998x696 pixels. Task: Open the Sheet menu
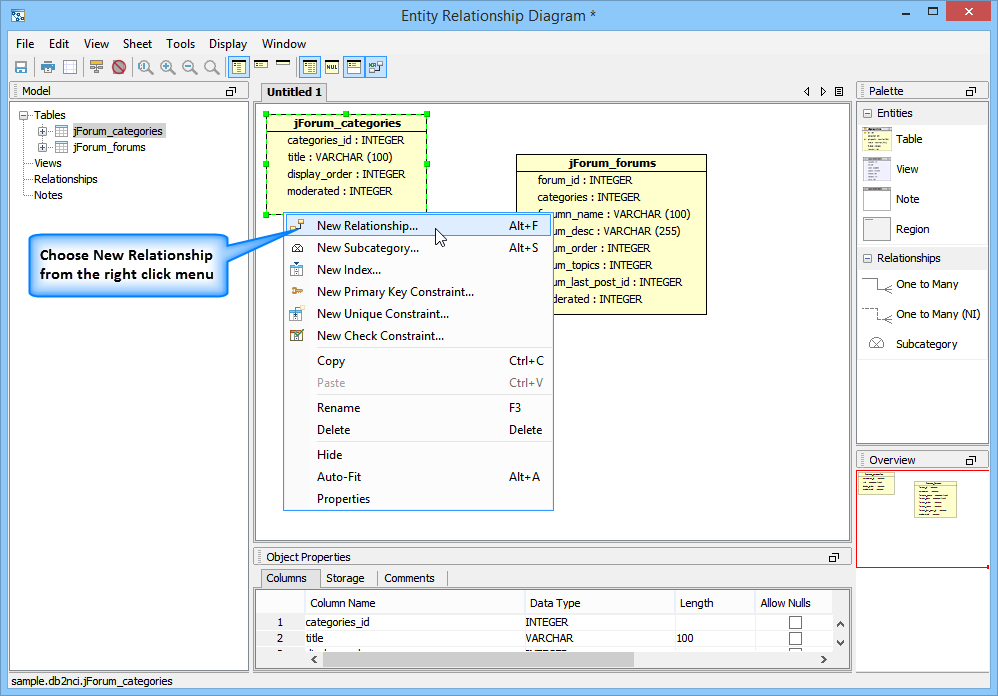click(x=137, y=44)
